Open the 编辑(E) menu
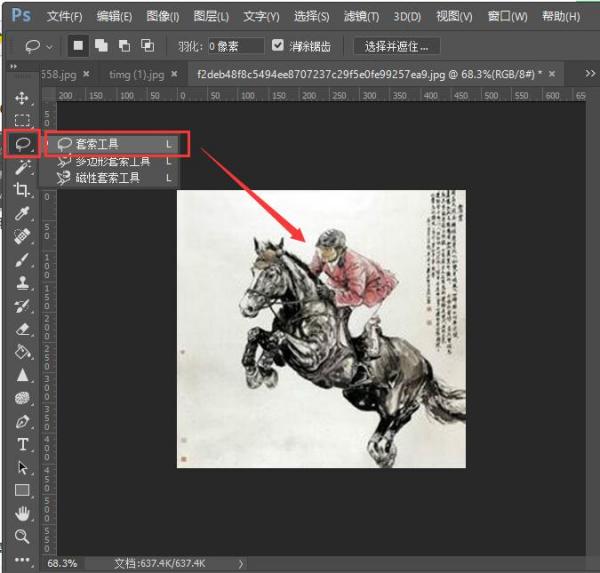This screenshot has height=573, width=600. 114,16
